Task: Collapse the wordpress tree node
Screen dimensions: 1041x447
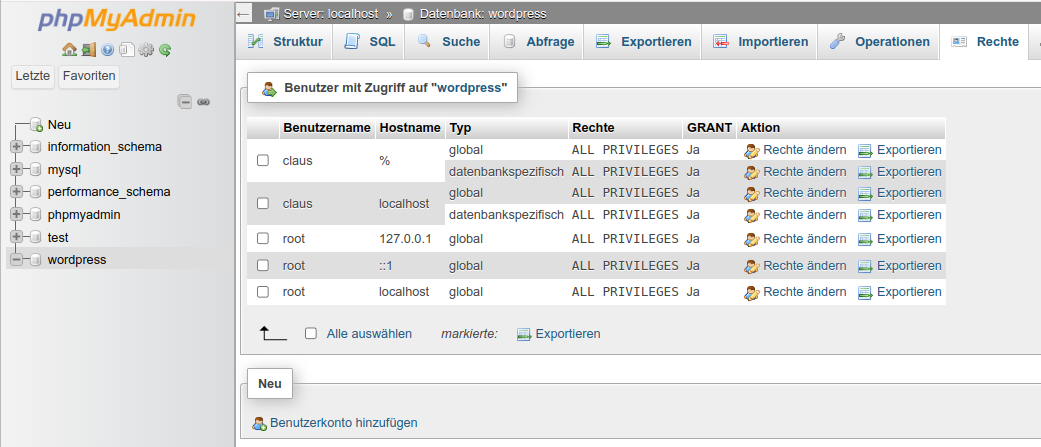Action: [17, 260]
